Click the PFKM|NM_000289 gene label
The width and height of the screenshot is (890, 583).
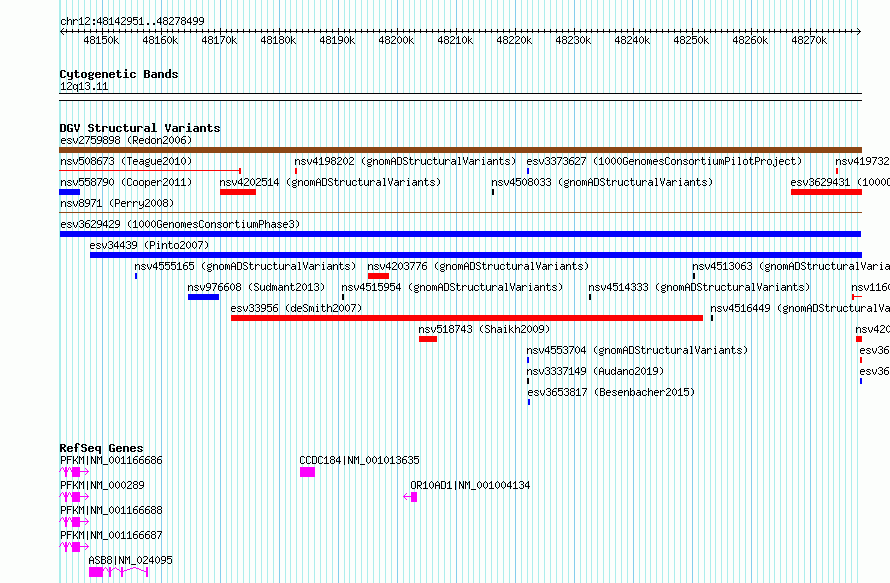tap(102, 485)
